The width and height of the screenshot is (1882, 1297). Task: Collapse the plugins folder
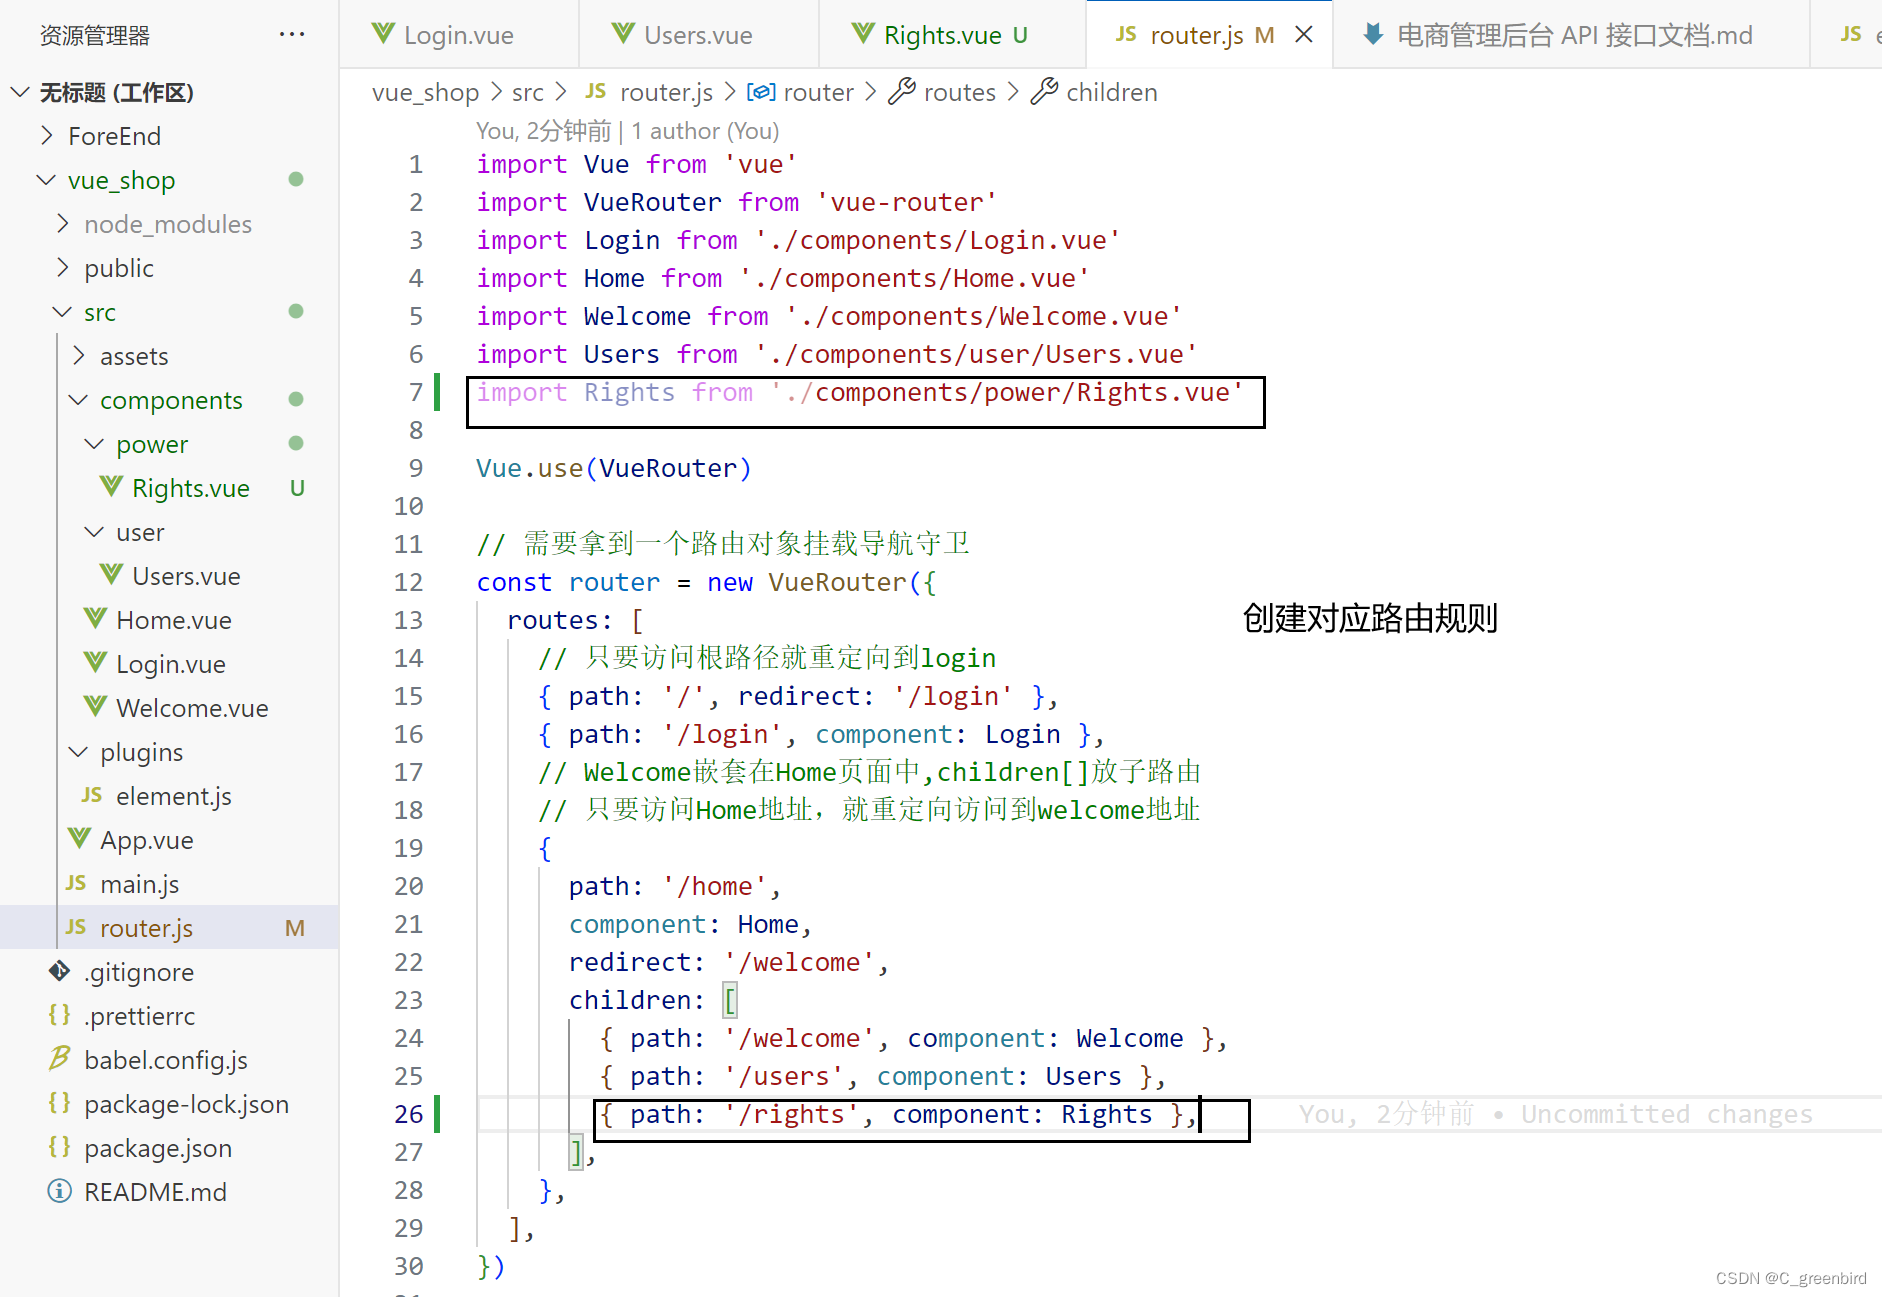(78, 752)
